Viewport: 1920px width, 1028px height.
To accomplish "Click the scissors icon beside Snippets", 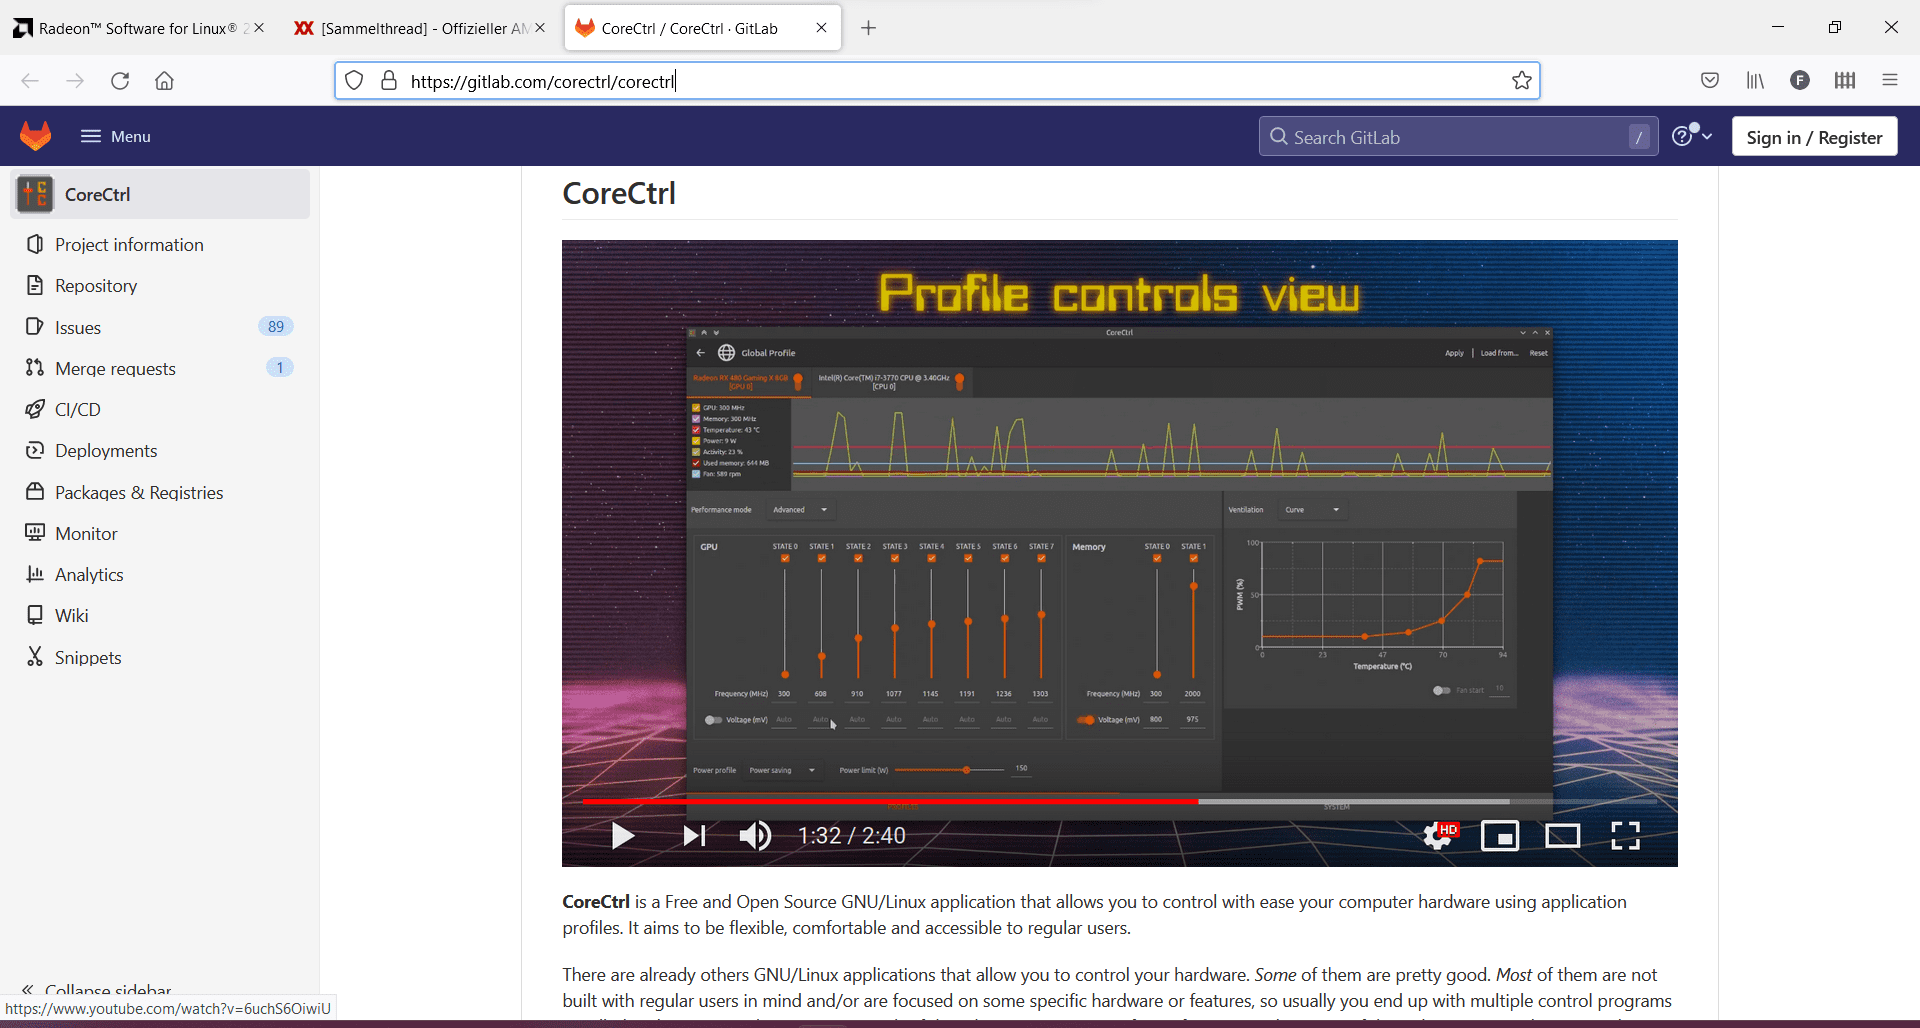I will tap(35, 656).
